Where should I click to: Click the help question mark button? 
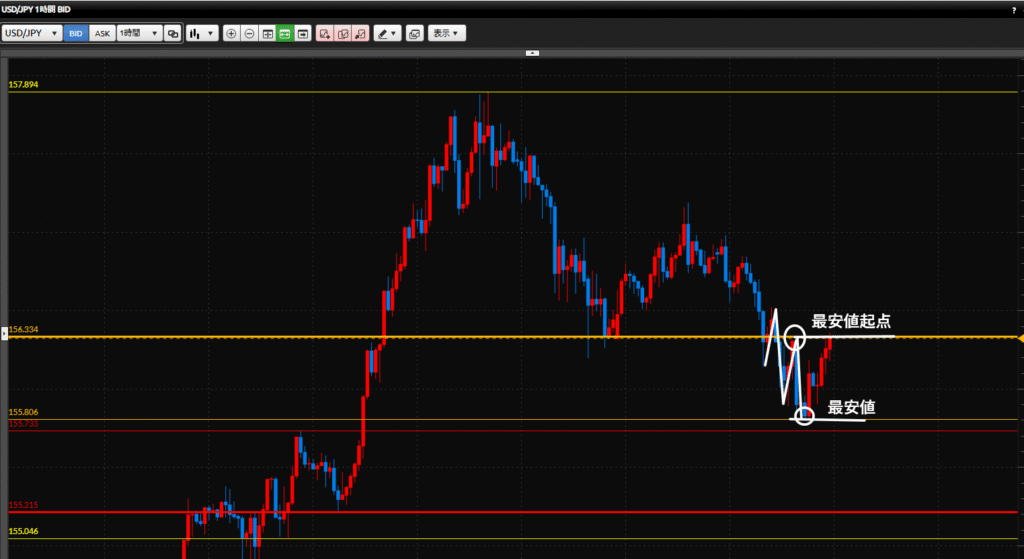1014,9
